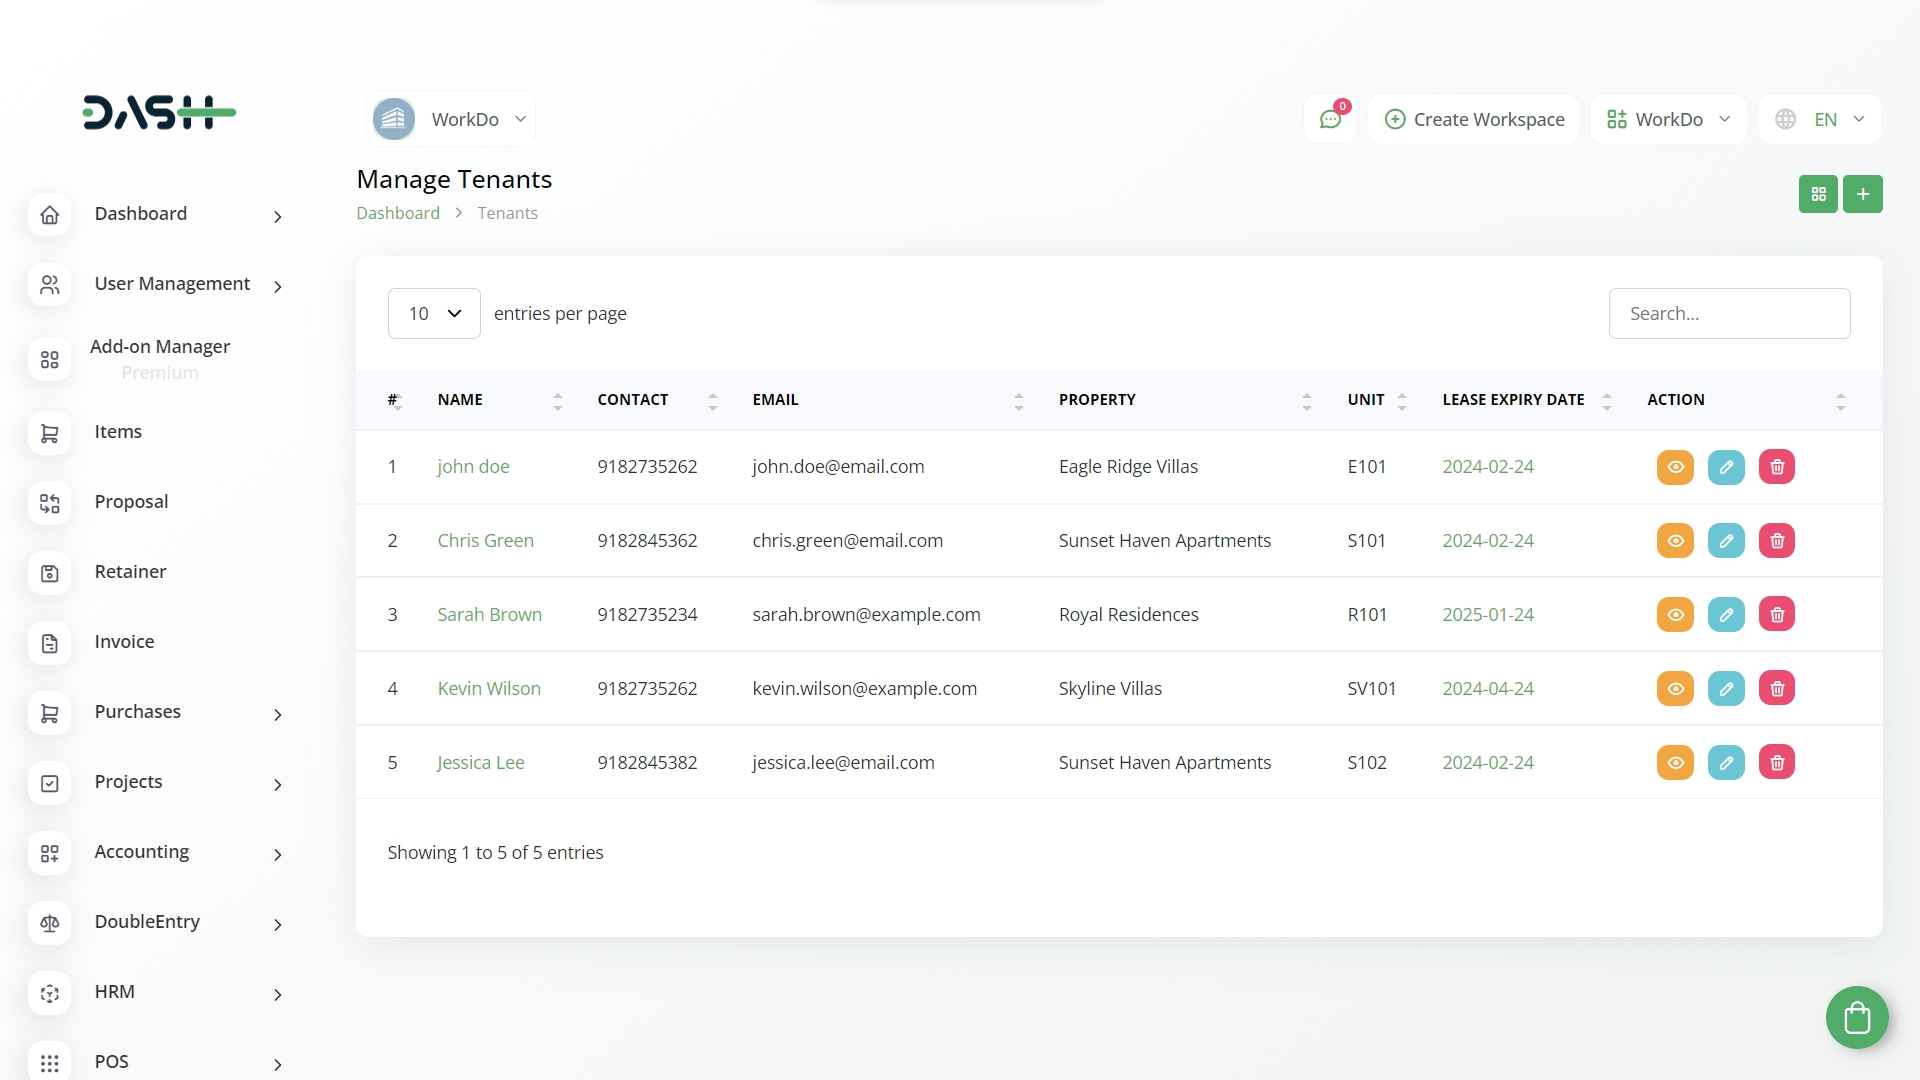Click the chat messages notification icon
1920x1080 pixels.
[x=1330, y=119]
